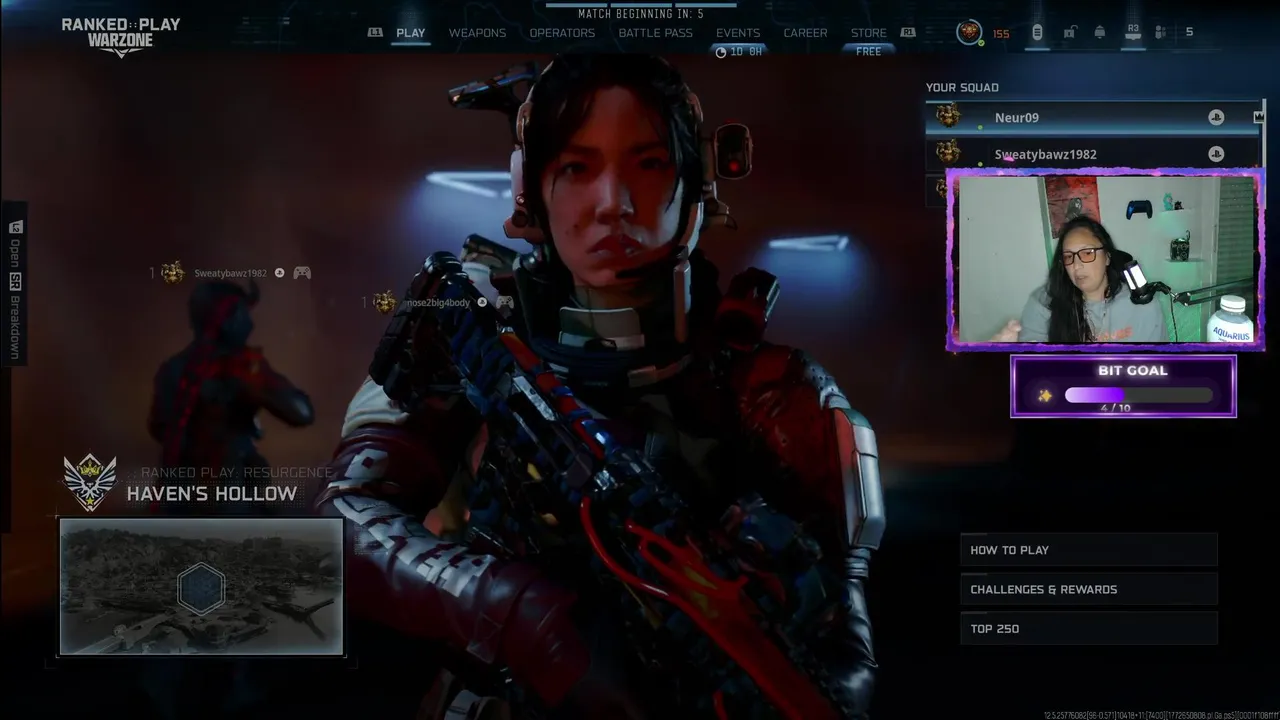Click the BIT GOAL sparkle icon
Image resolution: width=1280 pixels, height=720 pixels.
pyautogui.click(x=1044, y=396)
